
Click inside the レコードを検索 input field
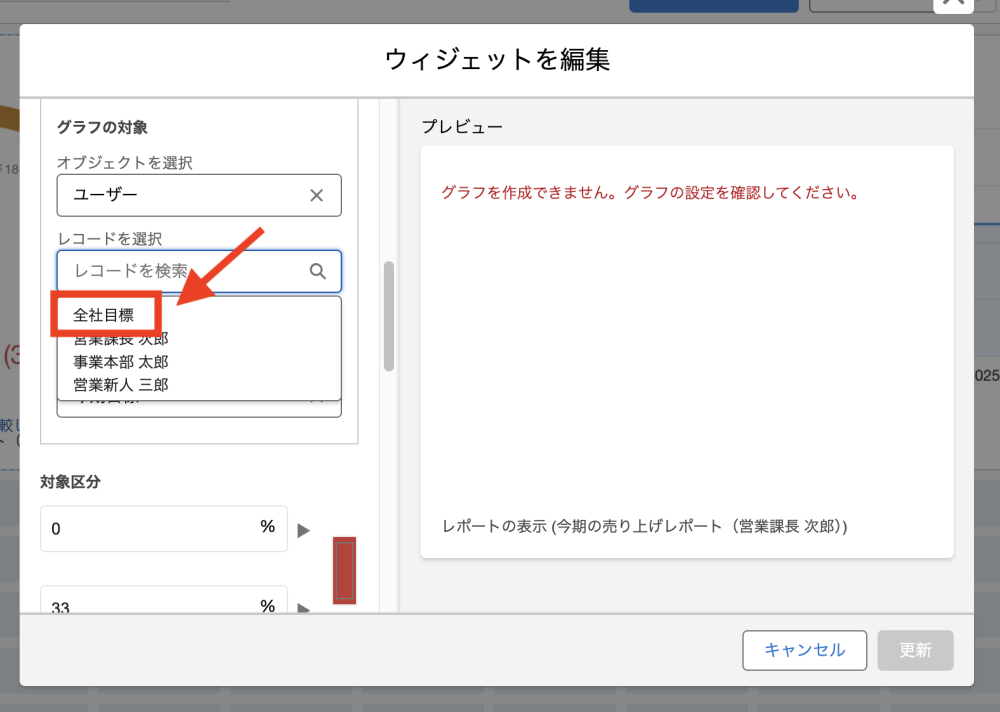click(x=160, y=271)
